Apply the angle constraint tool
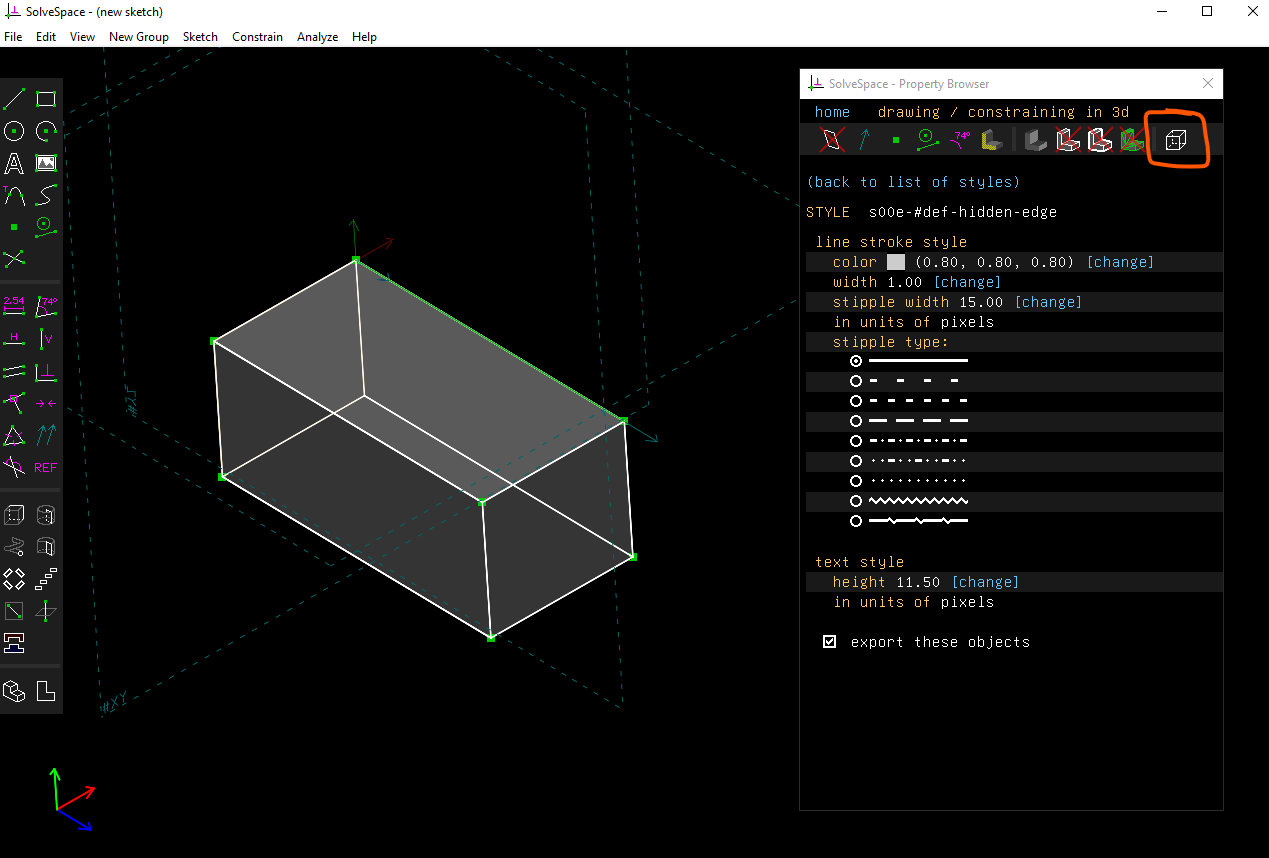The image size is (1269, 858). click(x=46, y=307)
